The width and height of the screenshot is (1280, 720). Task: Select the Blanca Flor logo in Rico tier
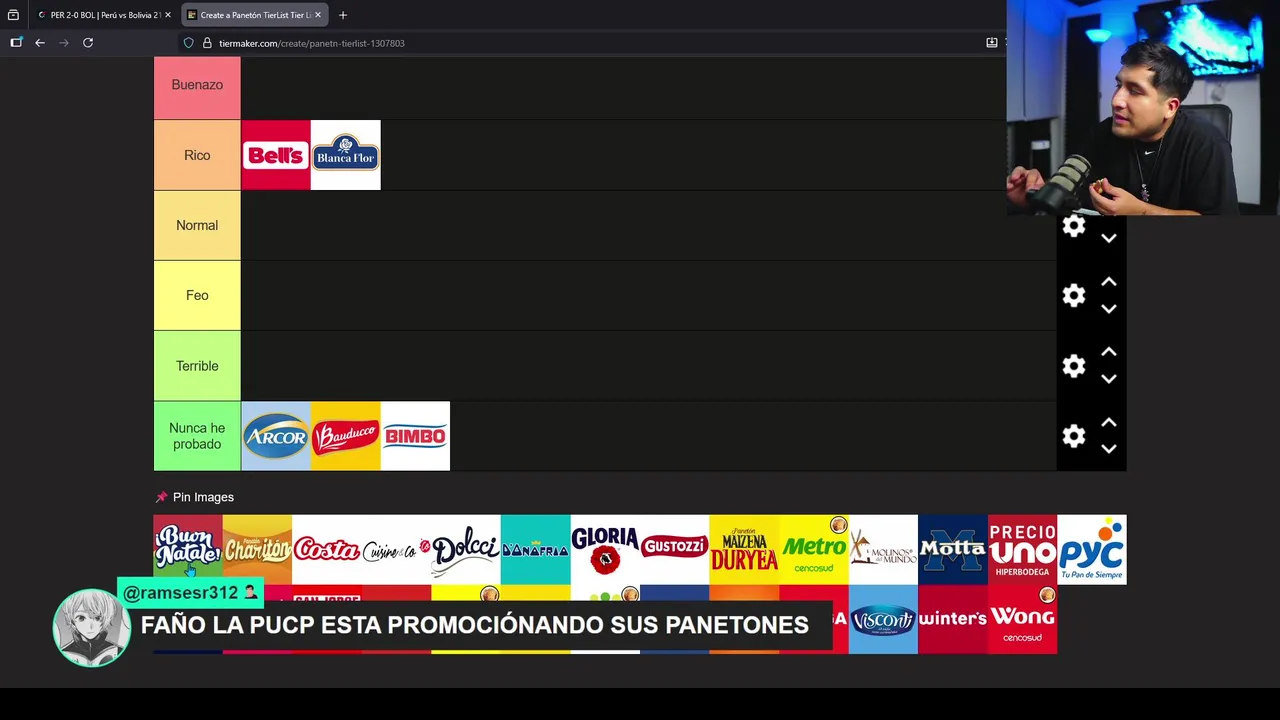[x=346, y=155]
